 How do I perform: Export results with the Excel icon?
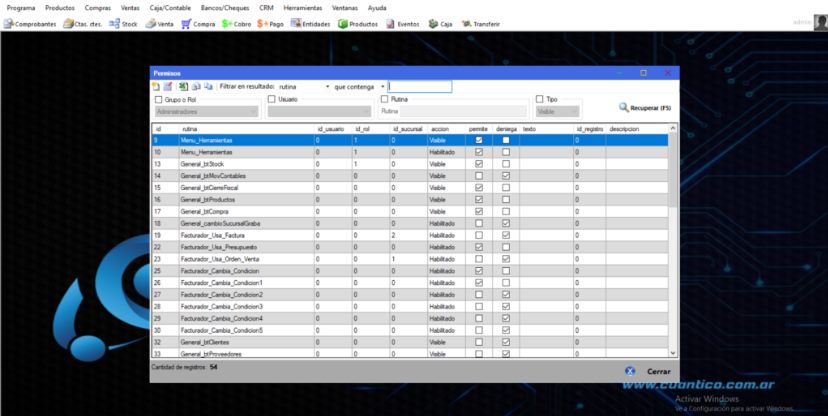[183, 86]
